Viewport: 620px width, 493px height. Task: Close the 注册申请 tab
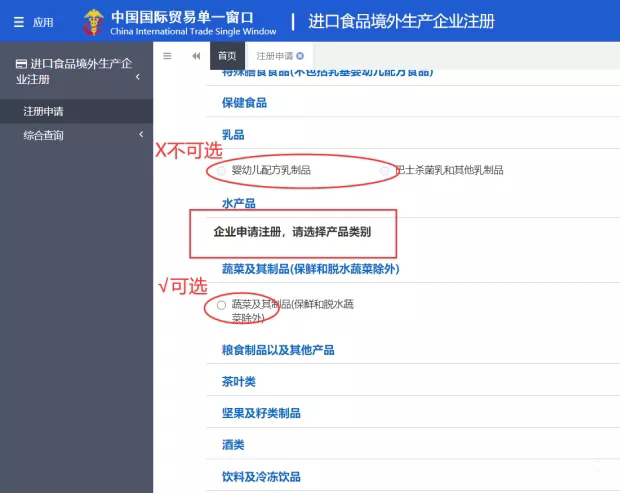click(300, 56)
